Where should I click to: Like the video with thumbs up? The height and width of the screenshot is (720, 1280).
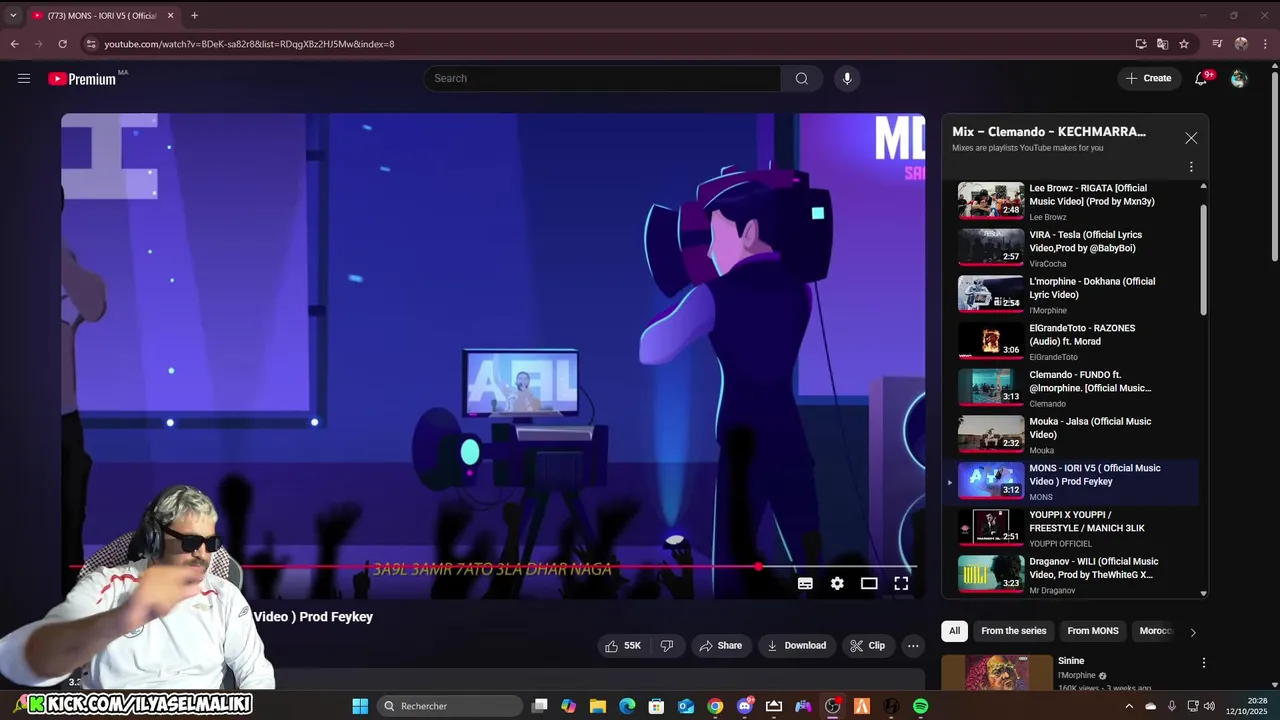(x=623, y=646)
